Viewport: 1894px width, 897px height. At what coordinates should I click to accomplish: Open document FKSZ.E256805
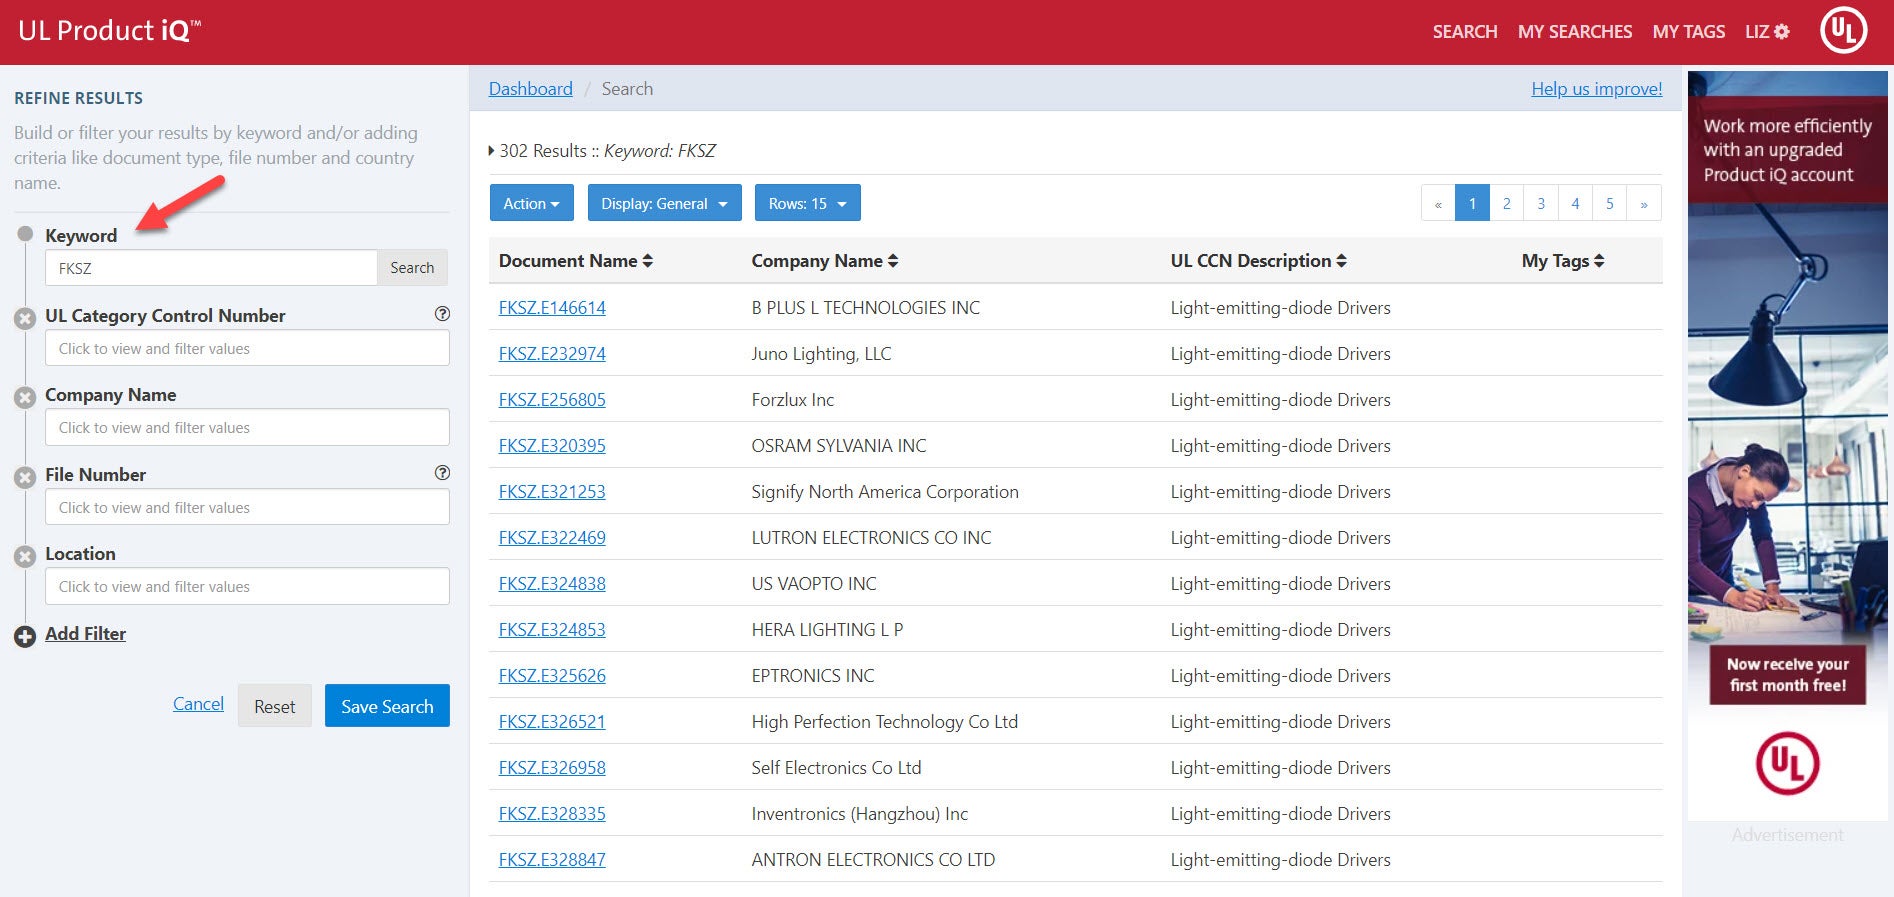point(552,400)
